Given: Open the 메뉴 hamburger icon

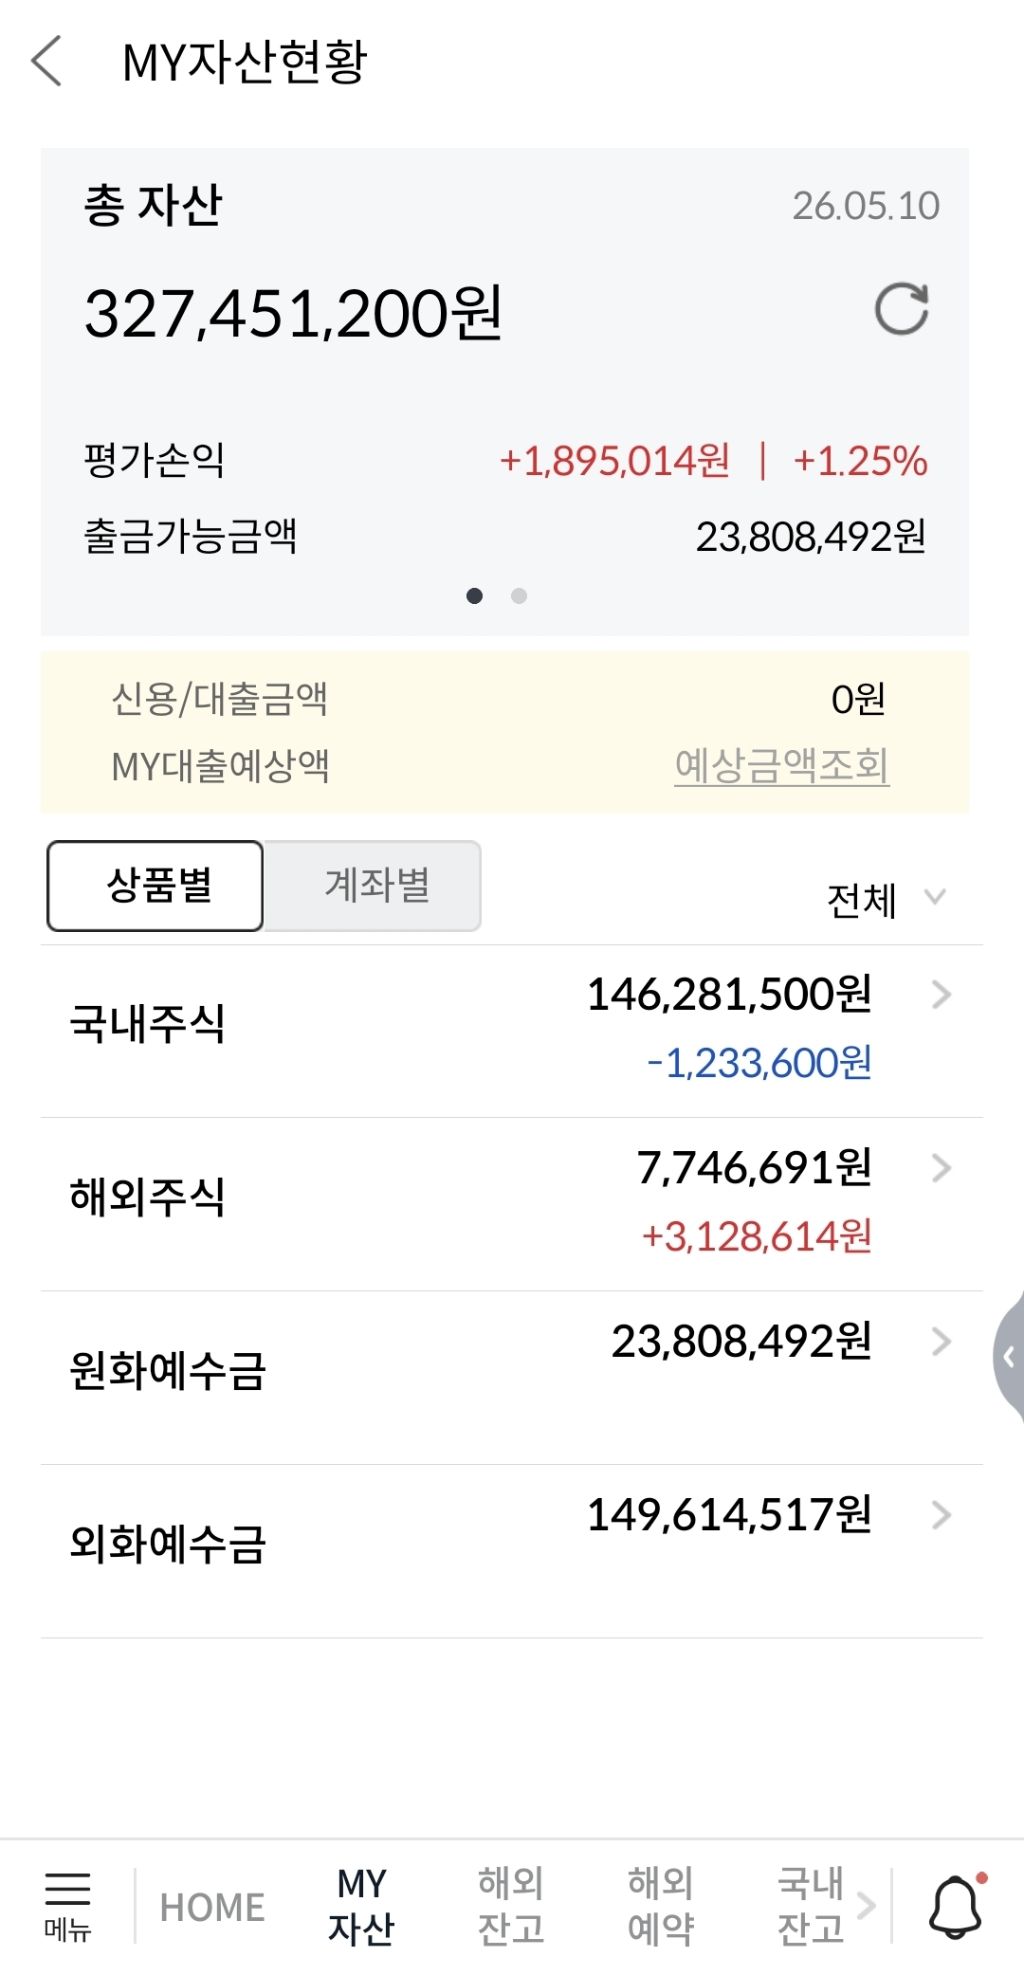Looking at the screenshot, I should (67, 1906).
